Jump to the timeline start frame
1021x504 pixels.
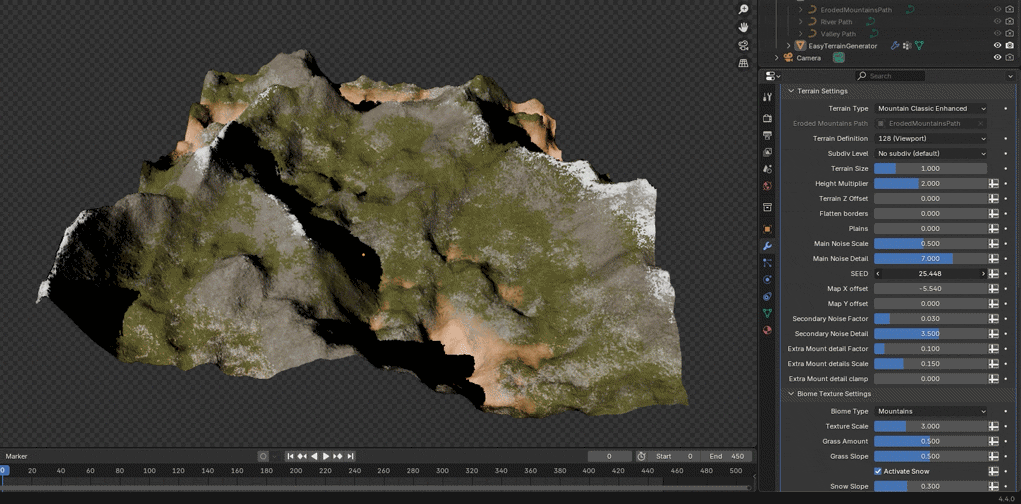pos(290,456)
